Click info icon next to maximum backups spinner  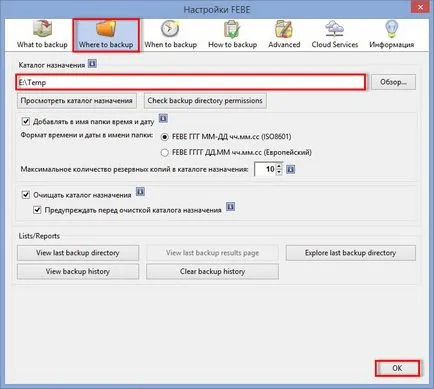point(291,170)
